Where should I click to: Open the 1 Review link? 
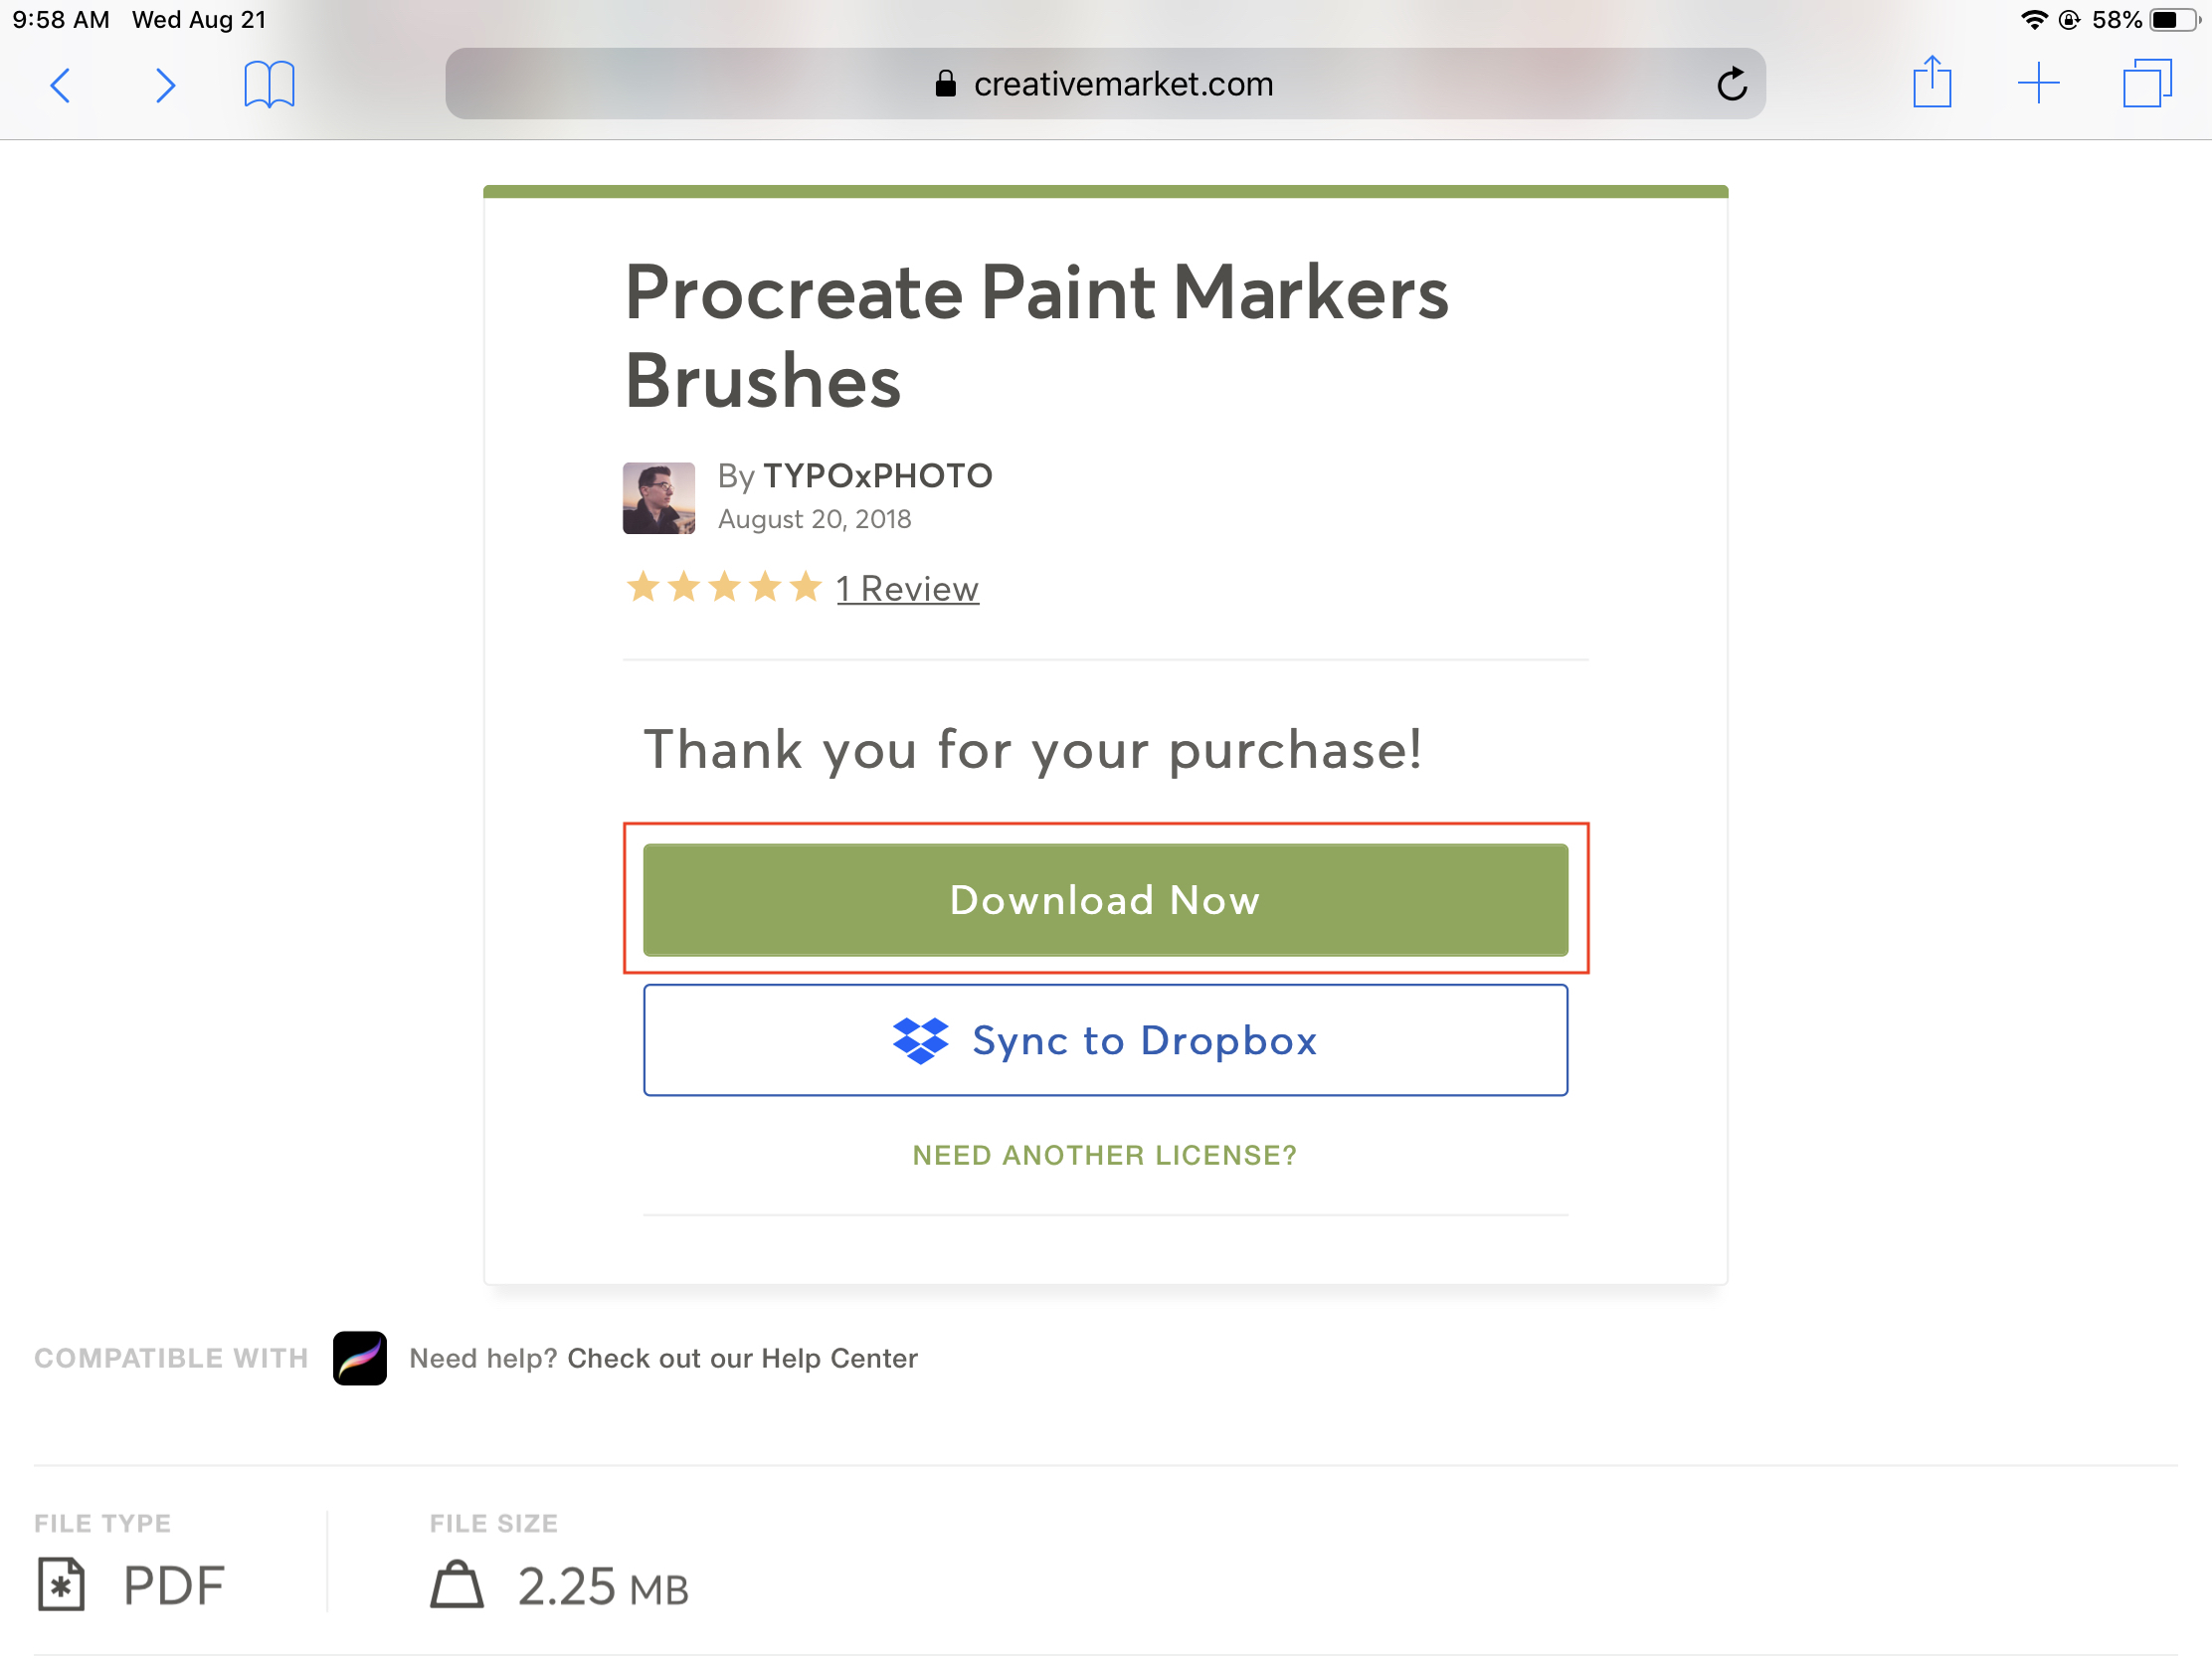[907, 588]
